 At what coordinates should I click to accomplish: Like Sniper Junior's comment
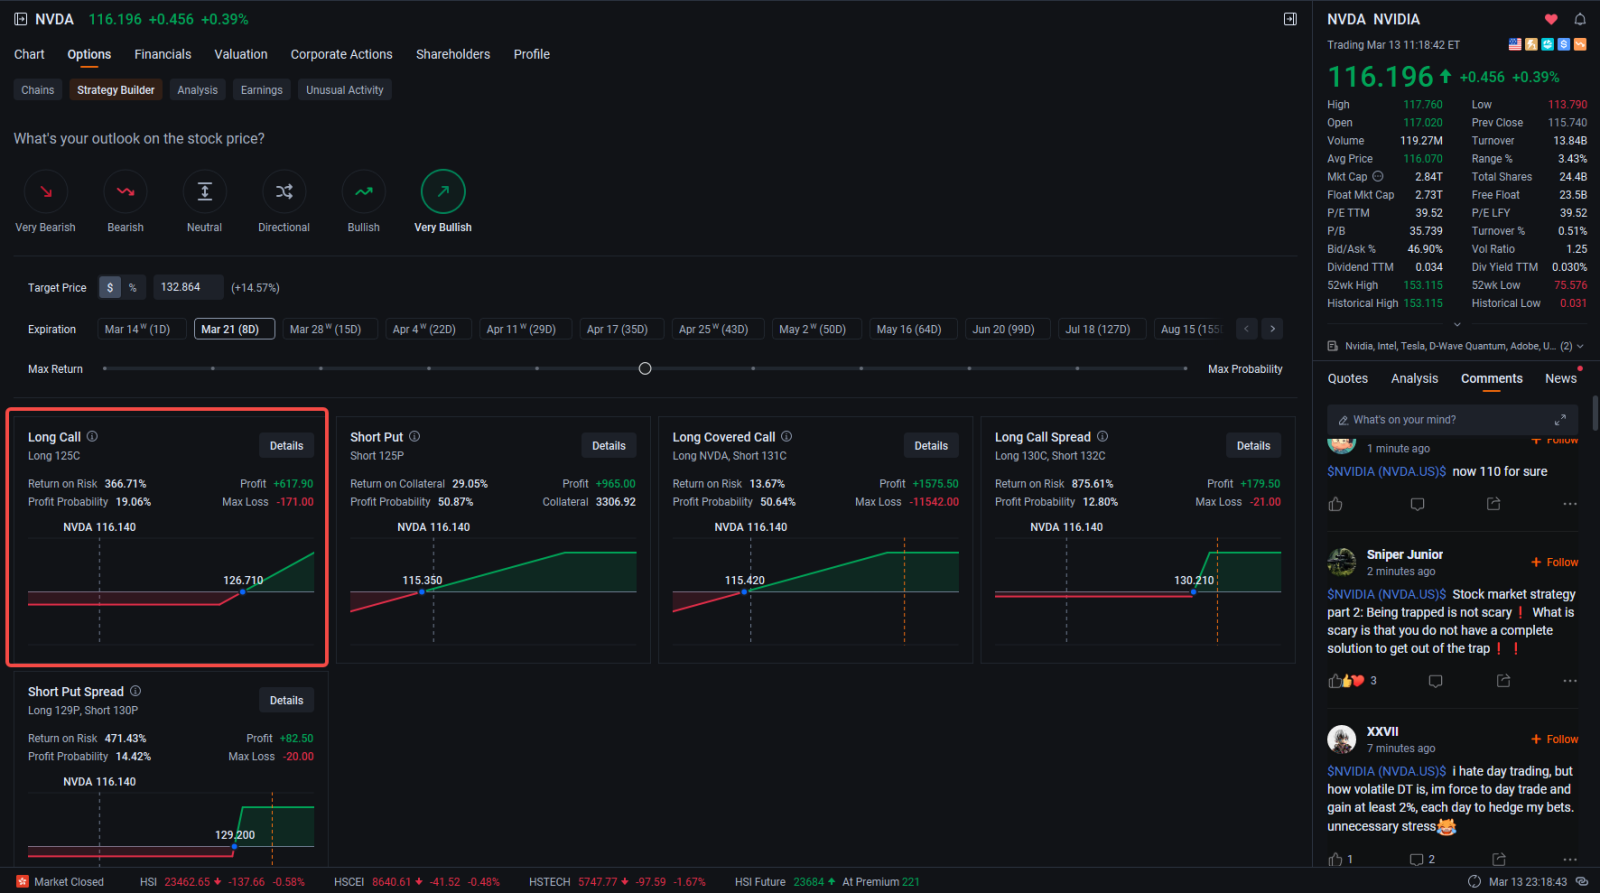[x=1335, y=681]
